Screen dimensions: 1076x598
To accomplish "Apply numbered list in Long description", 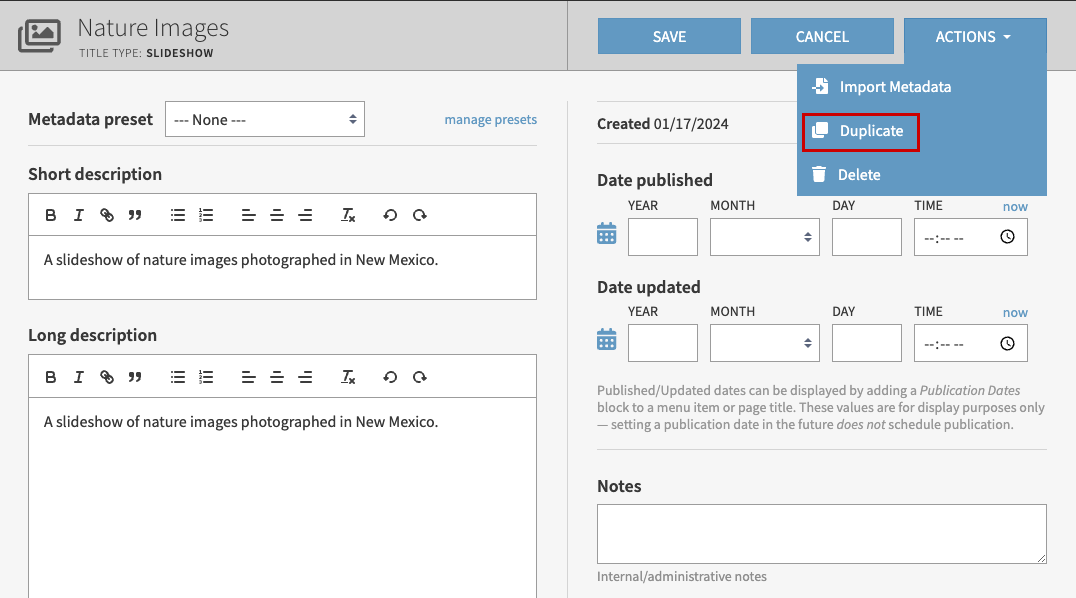I will tap(206, 377).
